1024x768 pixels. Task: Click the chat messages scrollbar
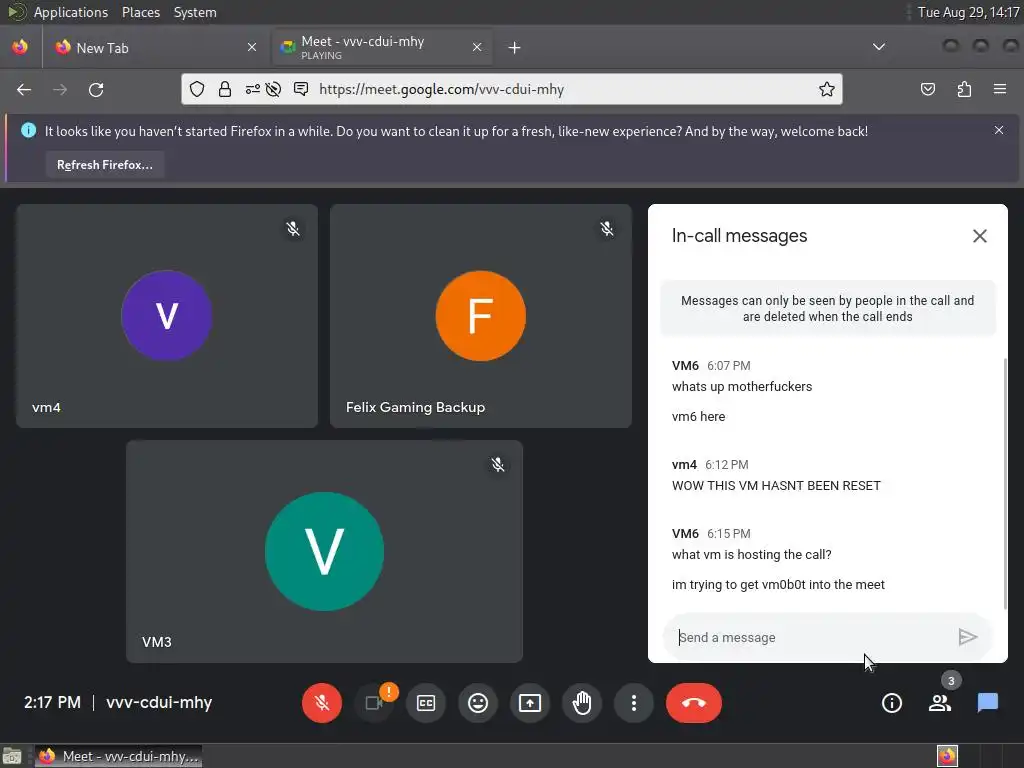[x=1004, y=483]
